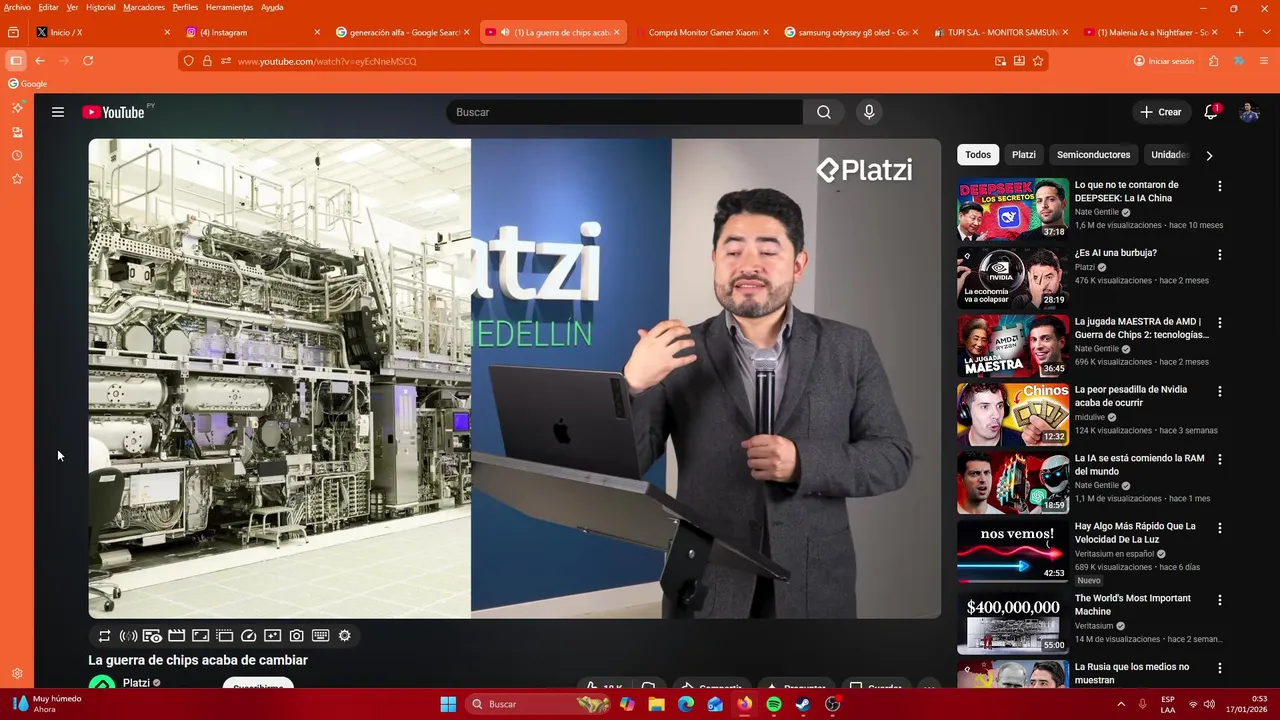
Task: Select the Semiconductores filter chip
Action: [x=1094, y=155]
